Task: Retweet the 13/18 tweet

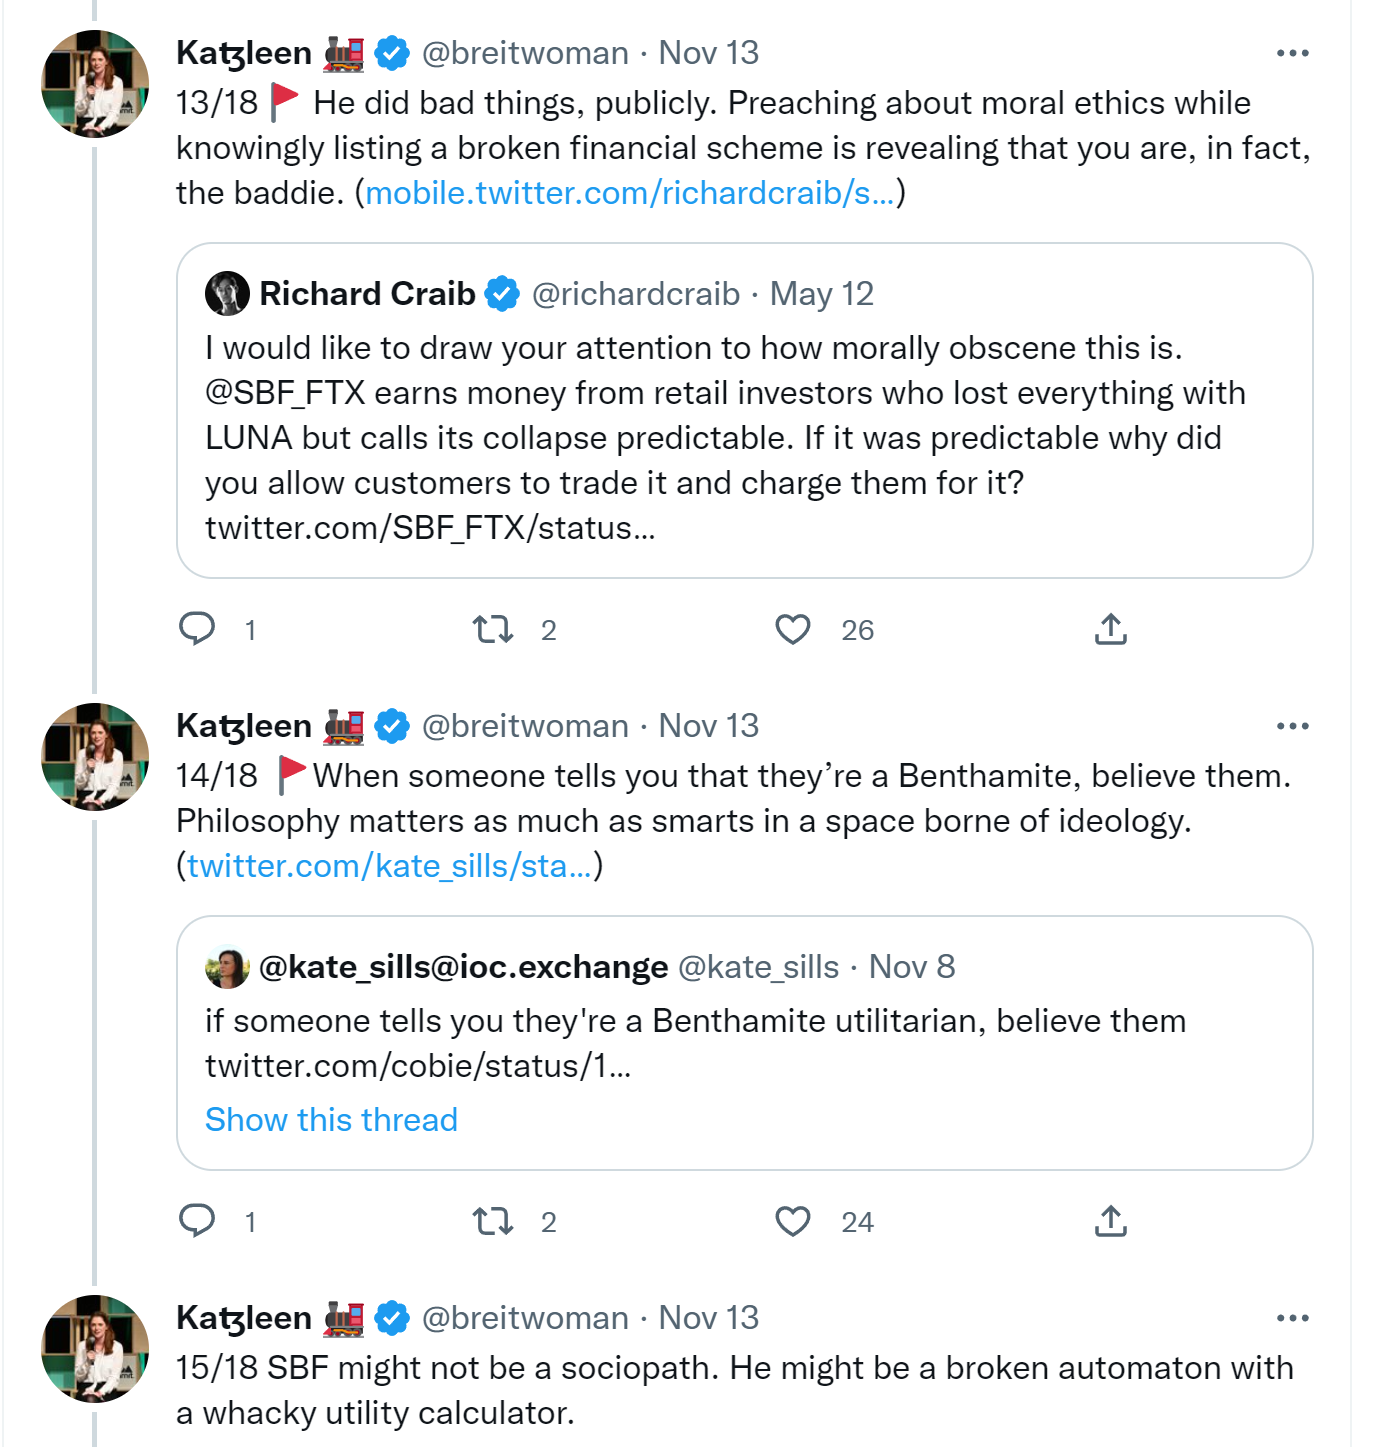Action: click(x=493, y=629)
